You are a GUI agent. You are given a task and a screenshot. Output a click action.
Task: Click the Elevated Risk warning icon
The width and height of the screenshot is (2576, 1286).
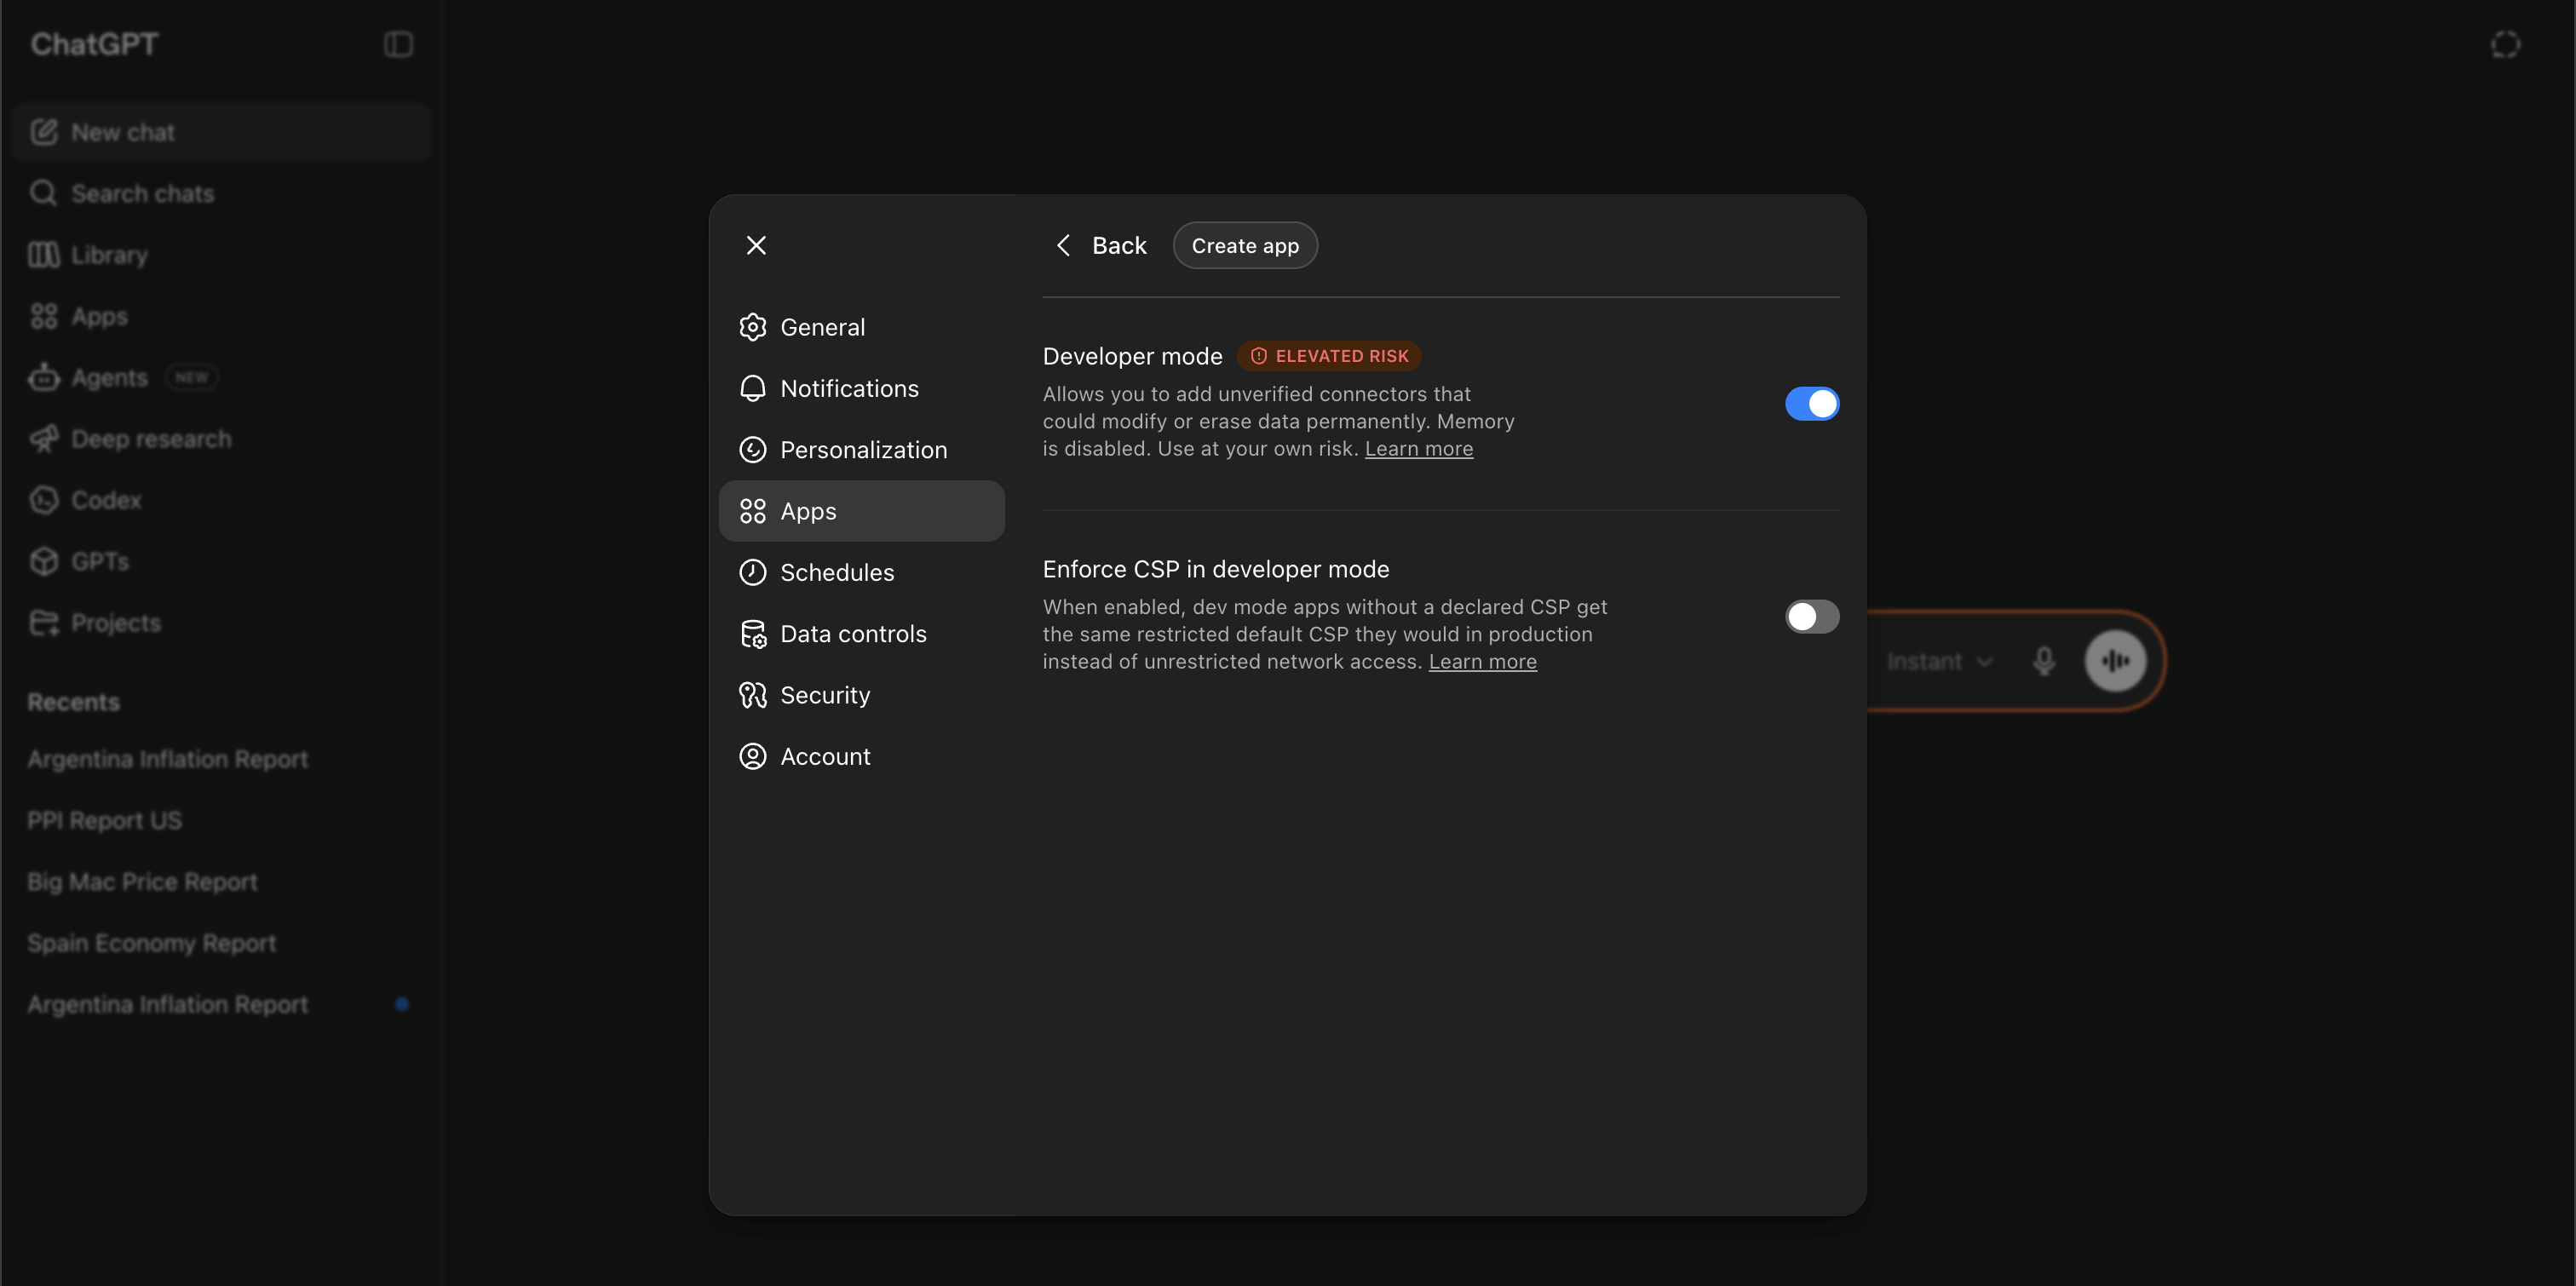1259,356
